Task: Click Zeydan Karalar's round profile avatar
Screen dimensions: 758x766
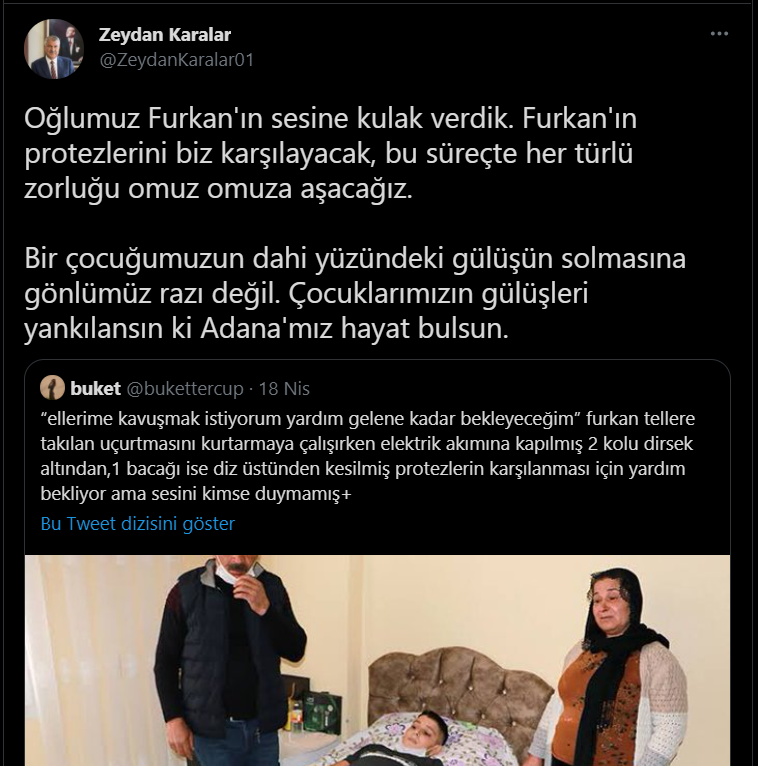Action: point(54,49)
